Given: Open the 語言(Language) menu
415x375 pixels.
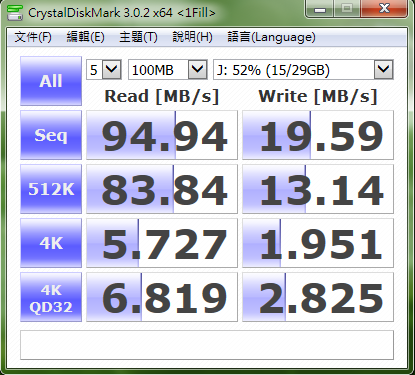Looking at the screenshot, I should 271,37.
